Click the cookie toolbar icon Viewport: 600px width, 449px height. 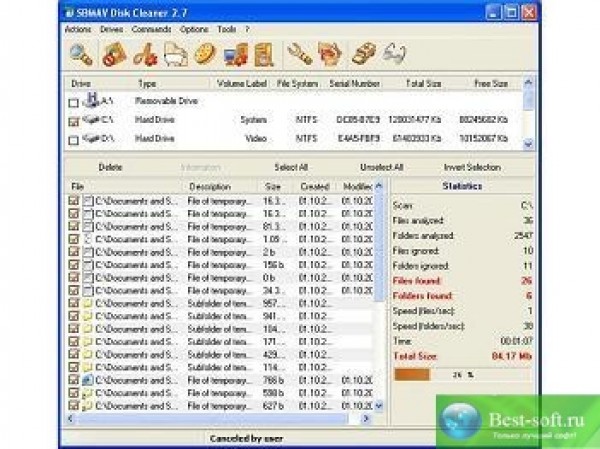tap(205, 54)
